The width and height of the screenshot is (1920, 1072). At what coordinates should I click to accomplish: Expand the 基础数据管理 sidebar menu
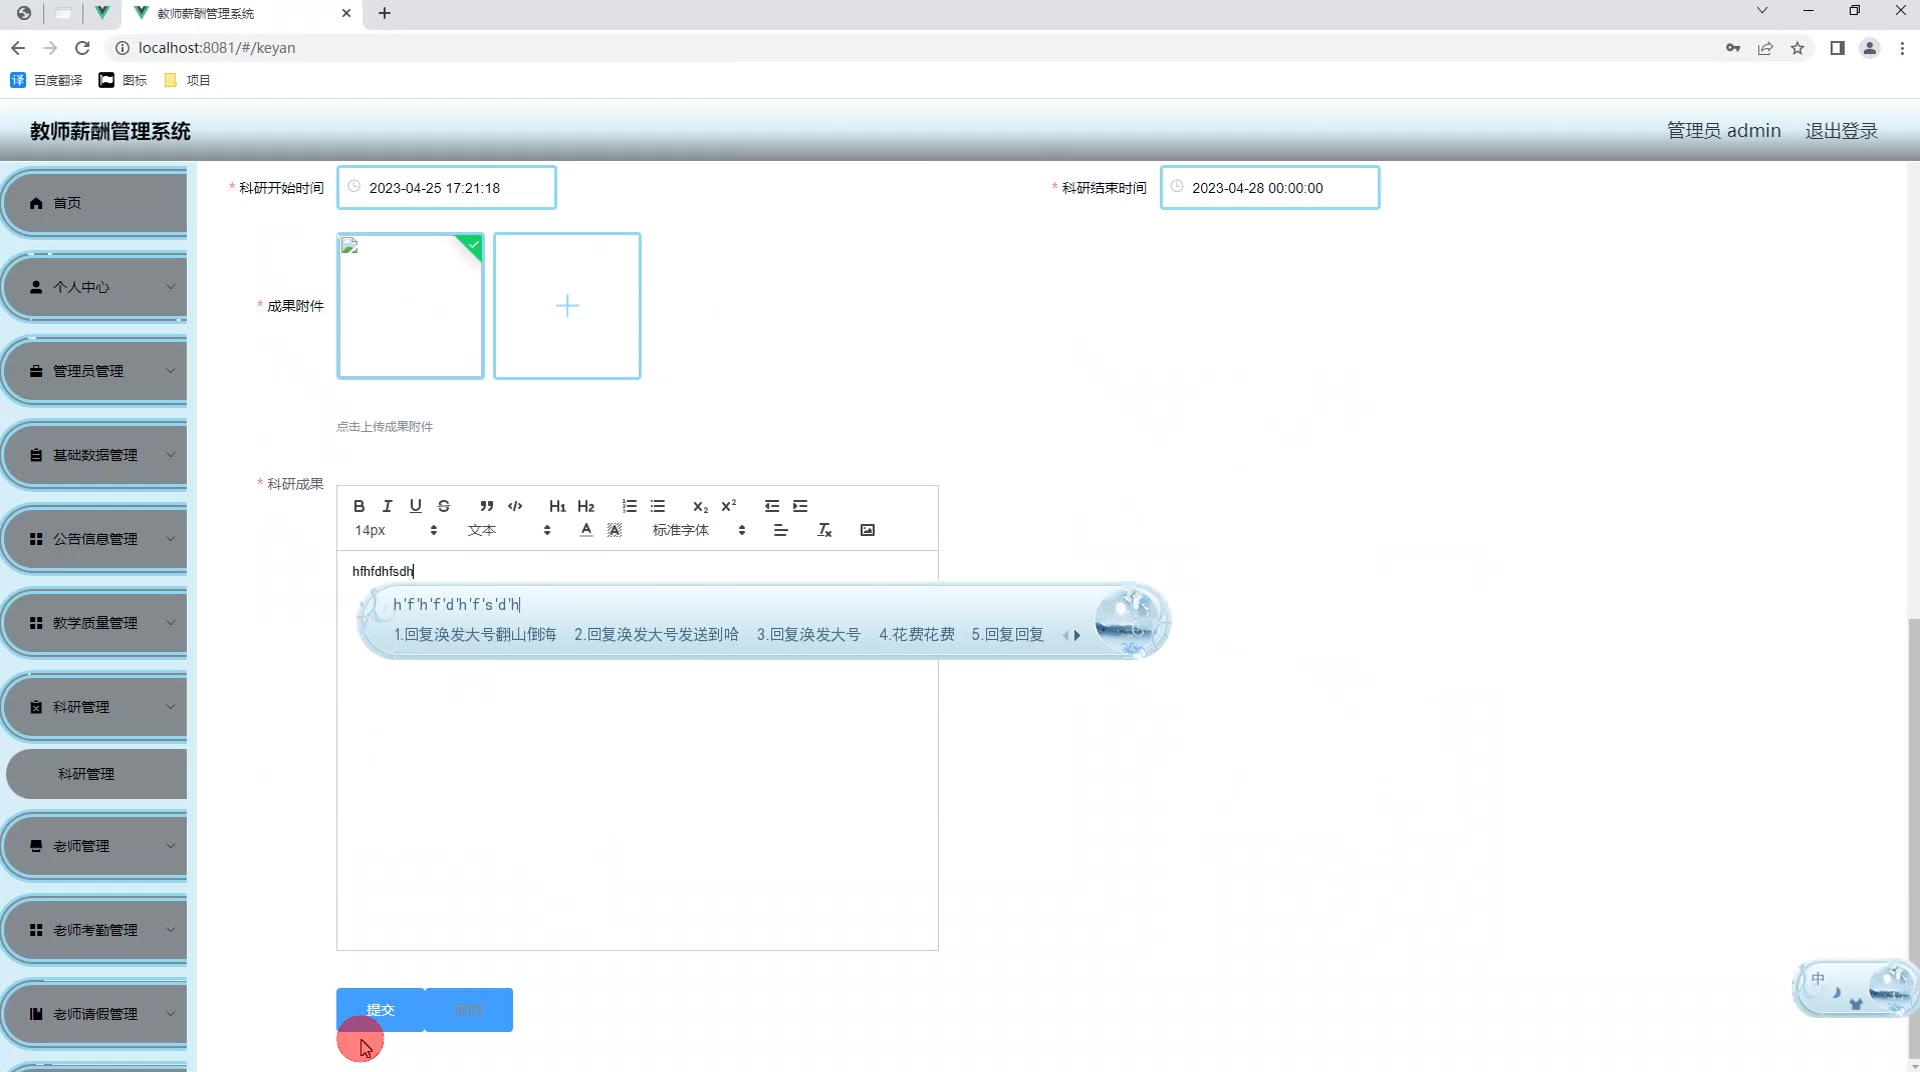click(x=95, y=455)
